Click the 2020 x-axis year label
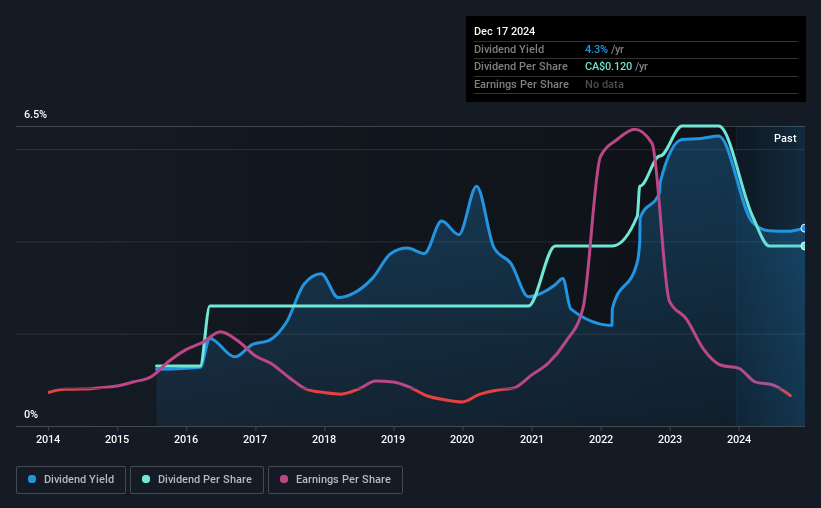Screen dimensions: 821x508 462,439
